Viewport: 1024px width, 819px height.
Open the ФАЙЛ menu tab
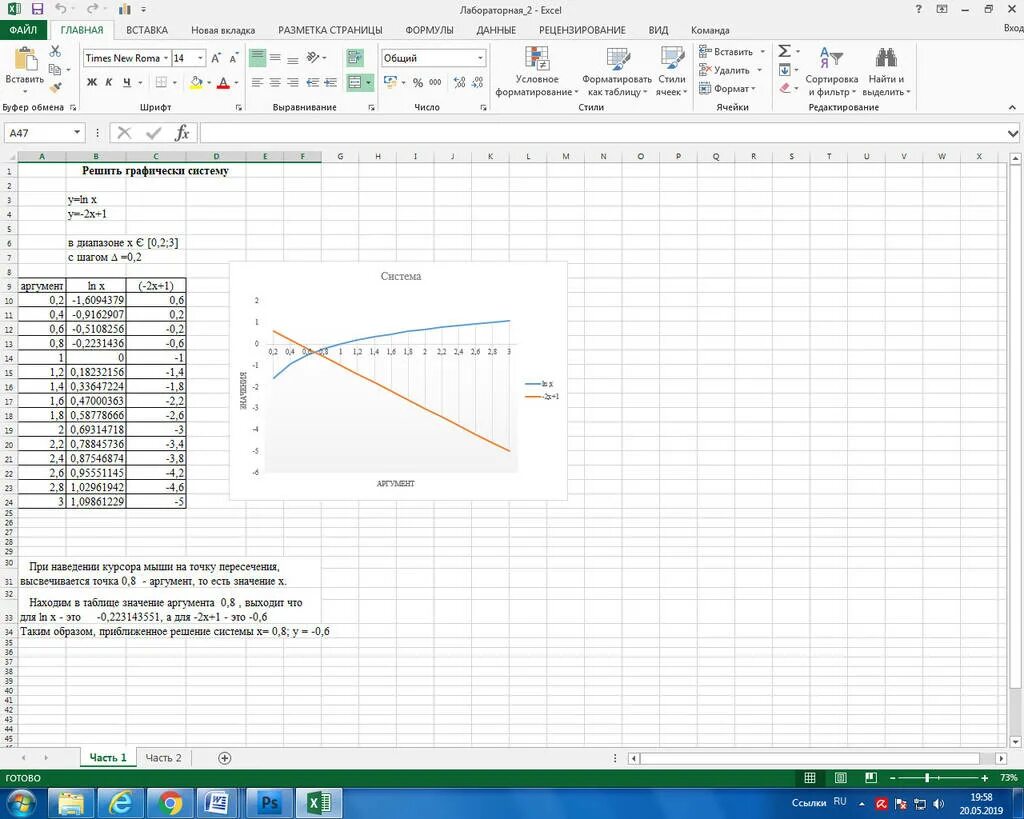click(23, 30)
